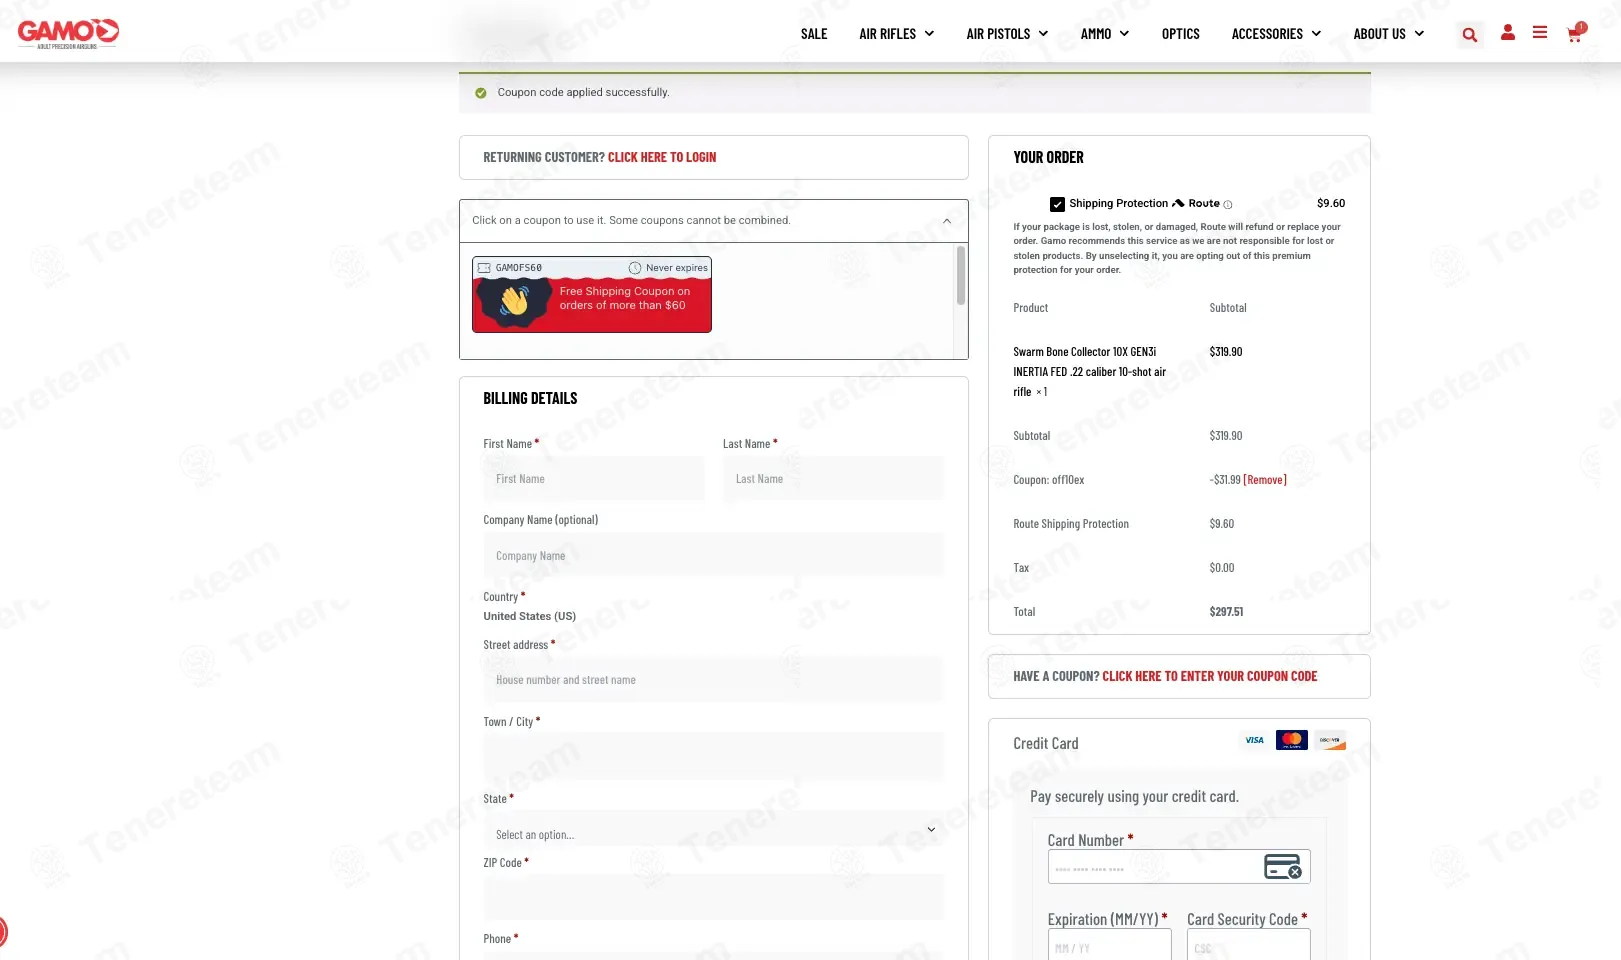This screenshot has width=1621, height=960.
Task: Click the Discover card logo
Action: (x=1330, y=740)
